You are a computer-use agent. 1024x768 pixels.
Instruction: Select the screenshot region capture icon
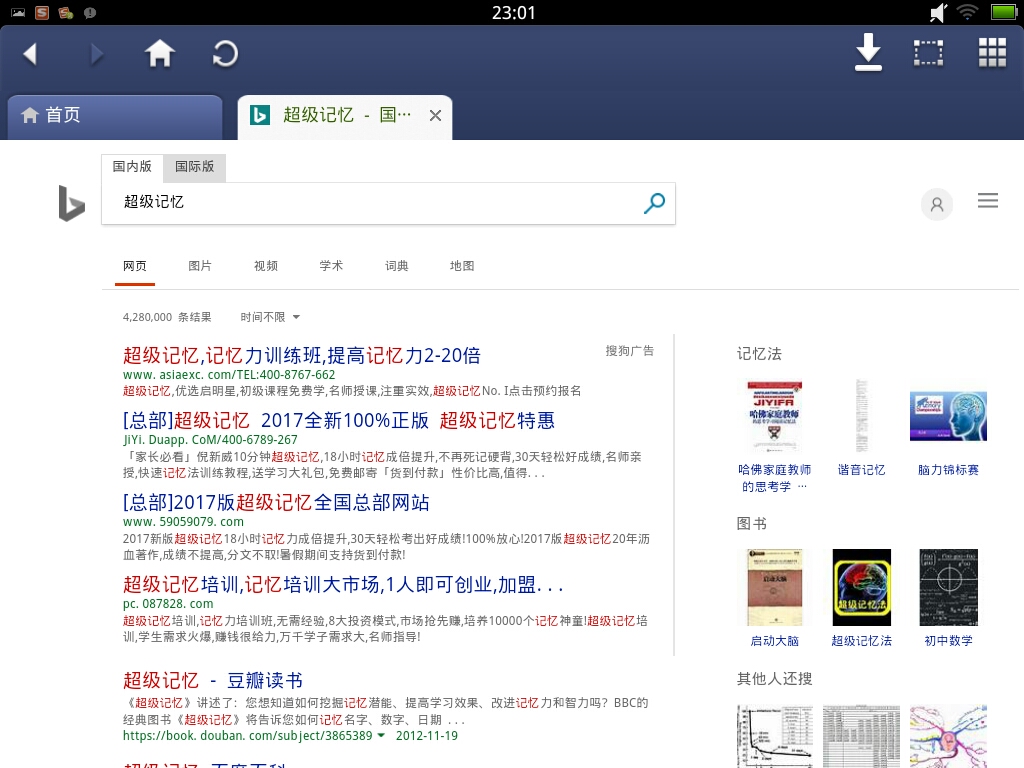click(928, 53)
